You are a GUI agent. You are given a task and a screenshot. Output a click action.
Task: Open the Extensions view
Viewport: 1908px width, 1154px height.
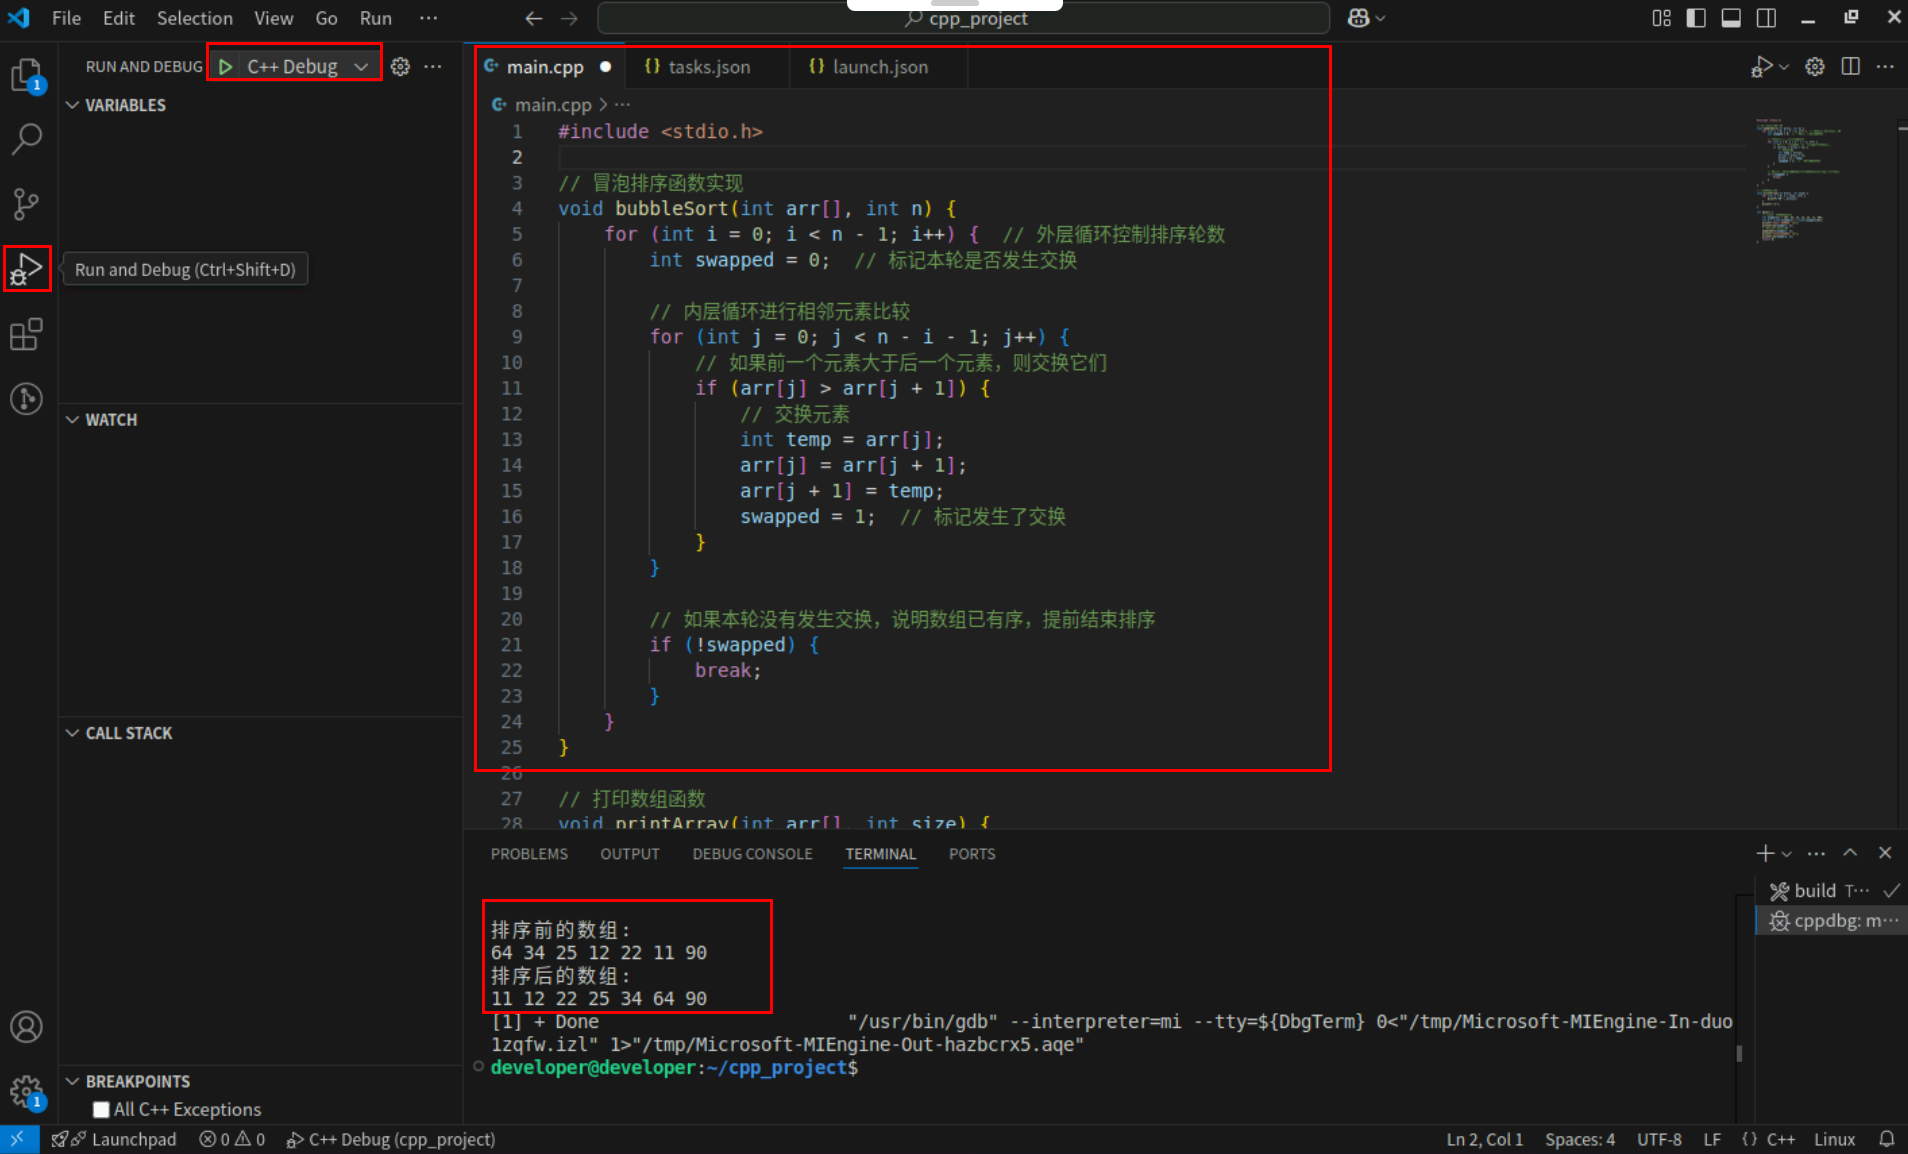tap(27, 334)
